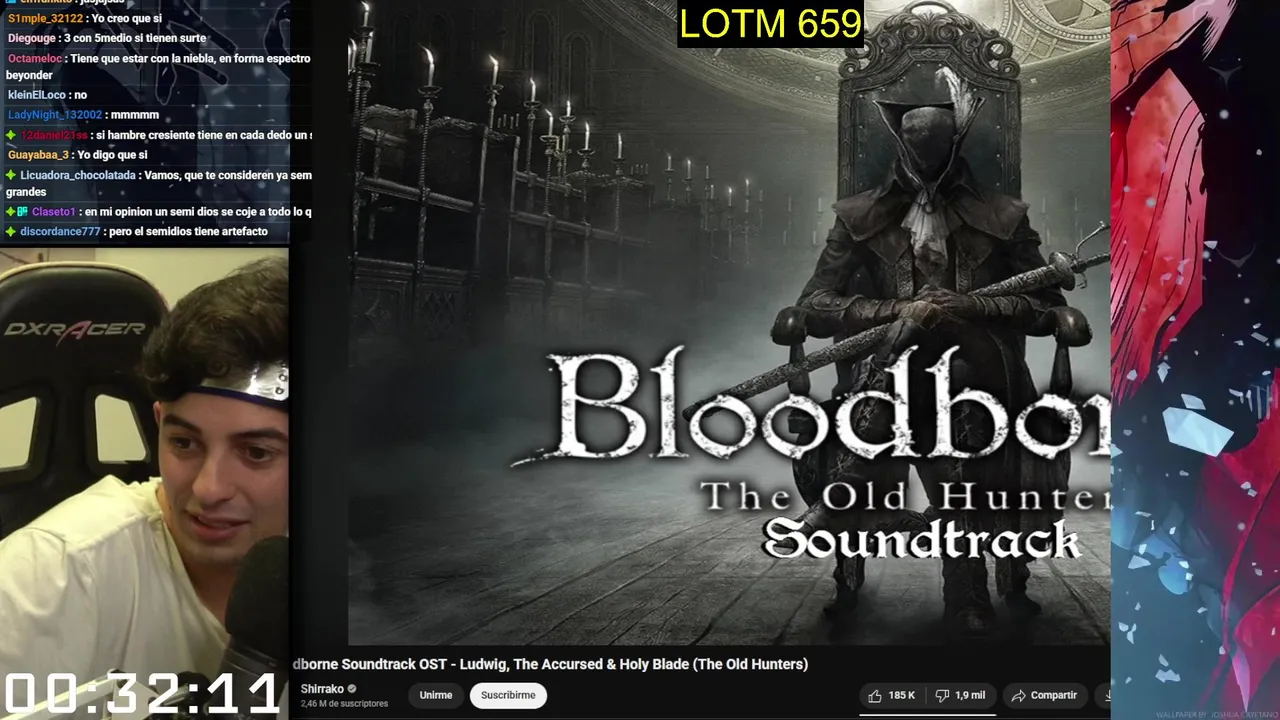1280x720 pixels.
Task: Click the message '3 con 5medio si tienen surte'
Action: (x=135, y=38)
